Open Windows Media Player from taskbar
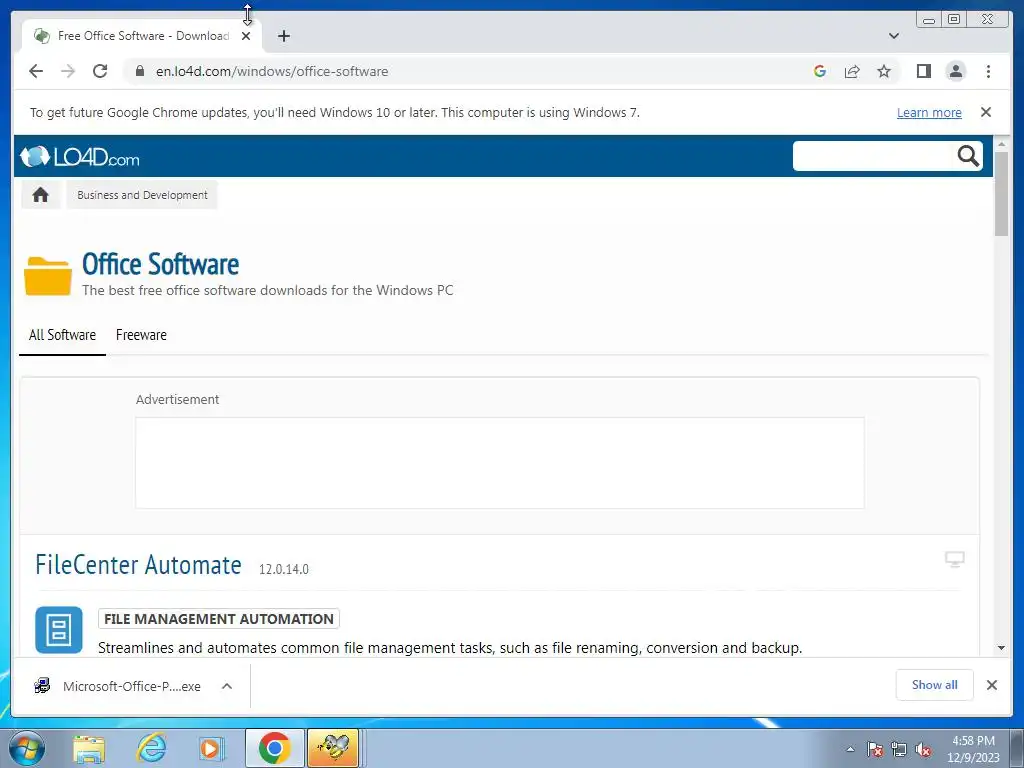The width and height of the screenshot is (1024, 768). pos(210,748)
